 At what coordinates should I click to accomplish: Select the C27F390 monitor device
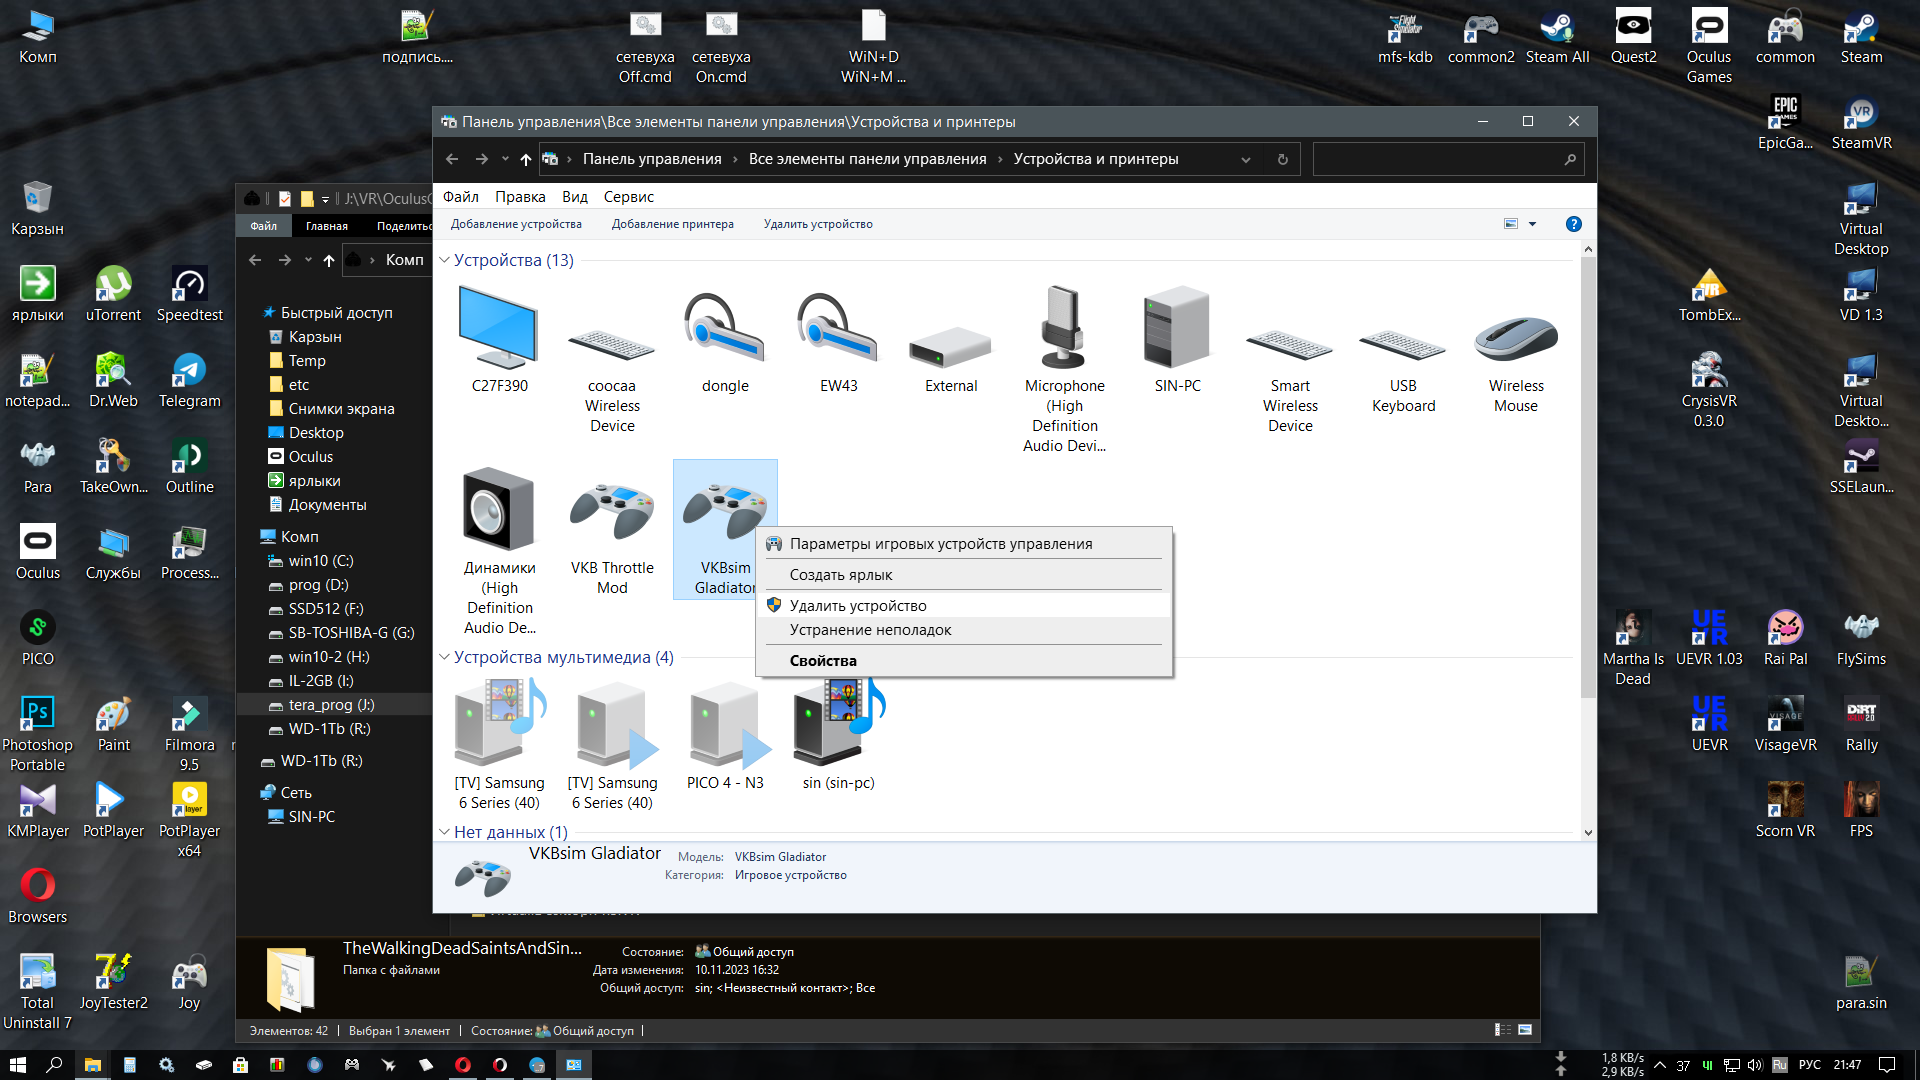coord(499,340)
